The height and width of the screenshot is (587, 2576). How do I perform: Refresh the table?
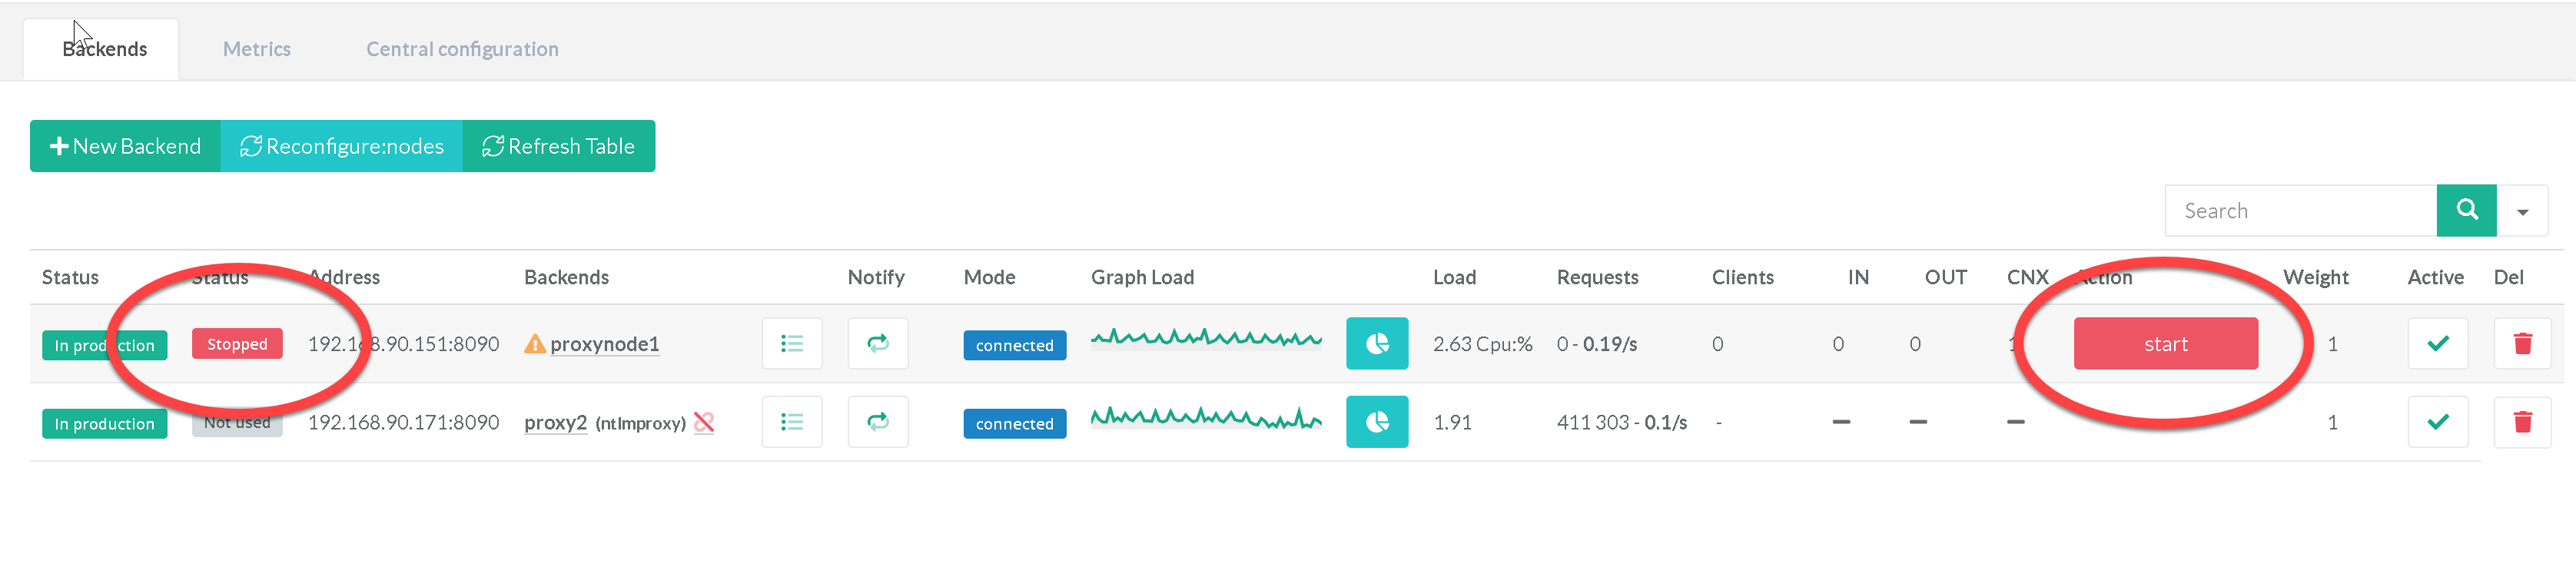pos(558,147)
